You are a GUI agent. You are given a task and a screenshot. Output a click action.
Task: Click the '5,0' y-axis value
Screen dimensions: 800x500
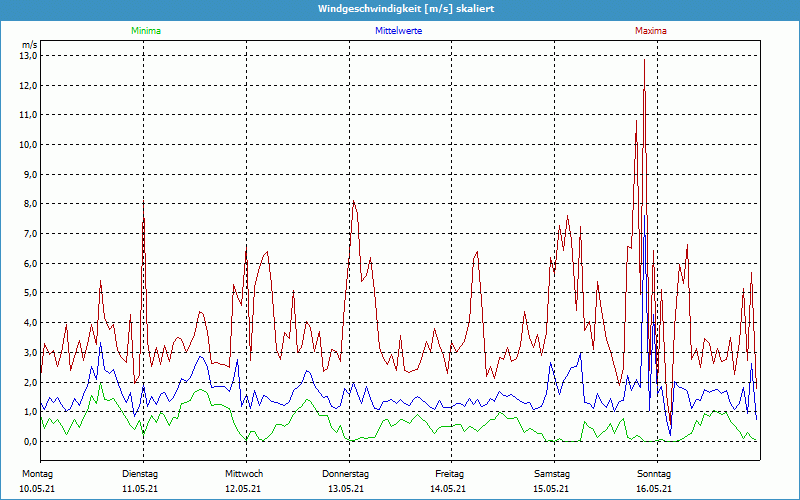pyautogui.click(x=30, y=293)
